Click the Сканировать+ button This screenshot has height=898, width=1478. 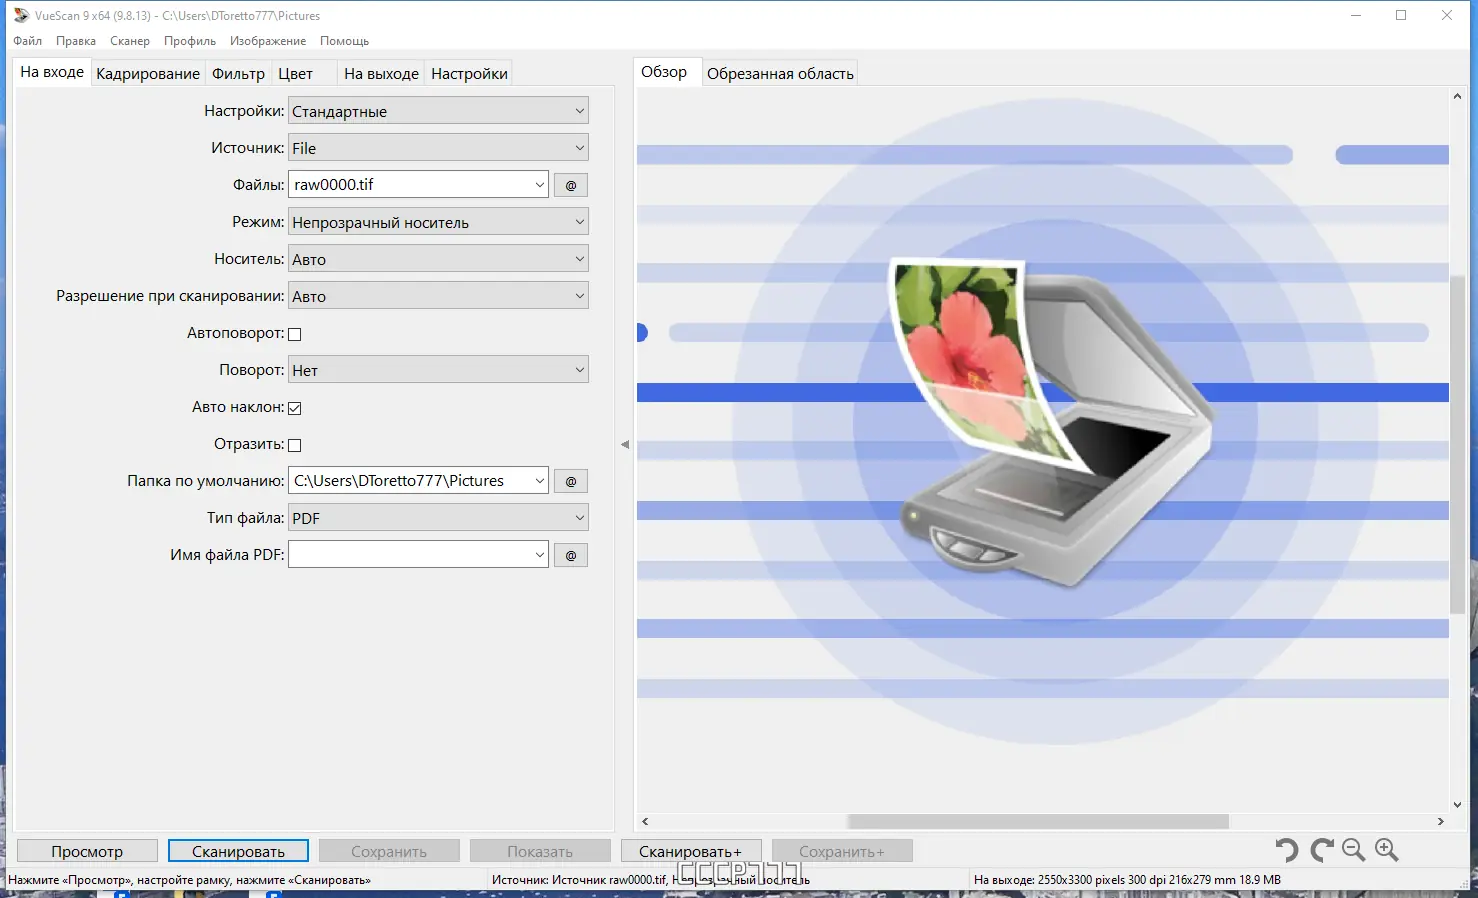[x=691, y=851]
